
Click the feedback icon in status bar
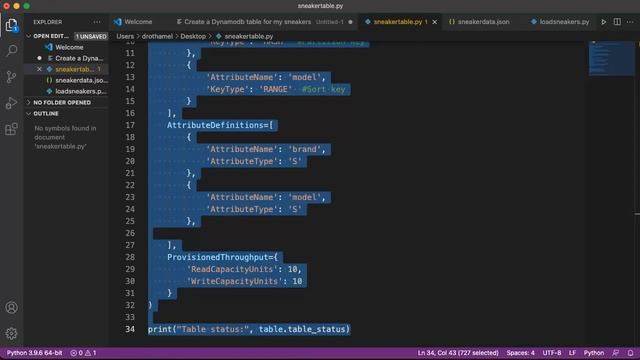pyautogui.click(x=616, y=353)
